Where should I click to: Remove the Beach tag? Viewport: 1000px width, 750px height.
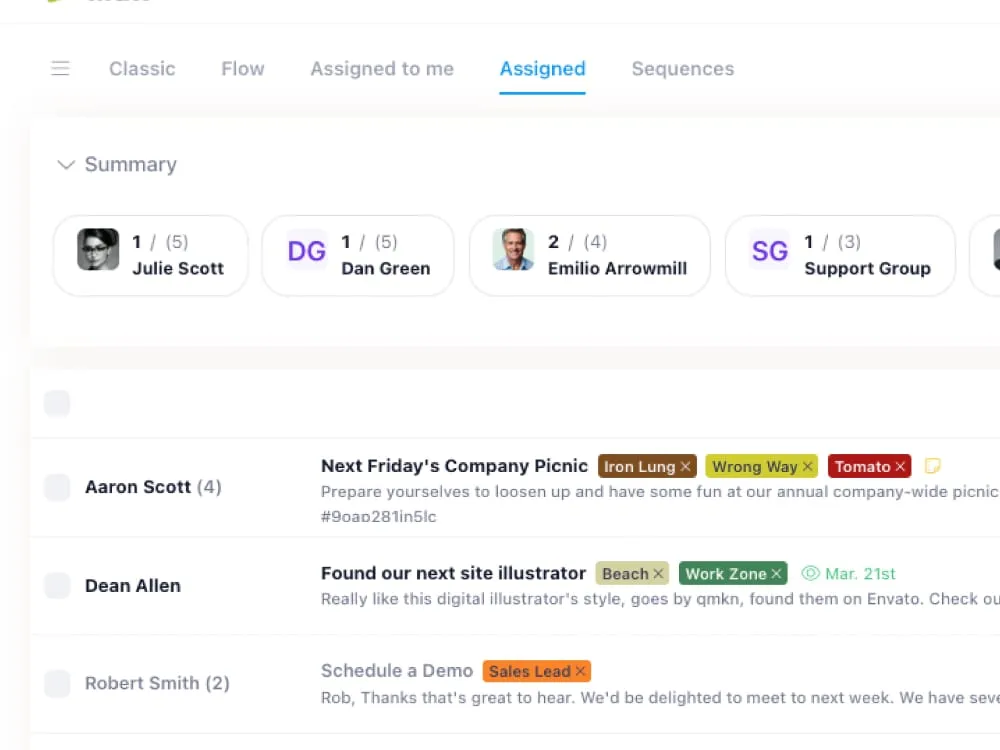(658, 573)
